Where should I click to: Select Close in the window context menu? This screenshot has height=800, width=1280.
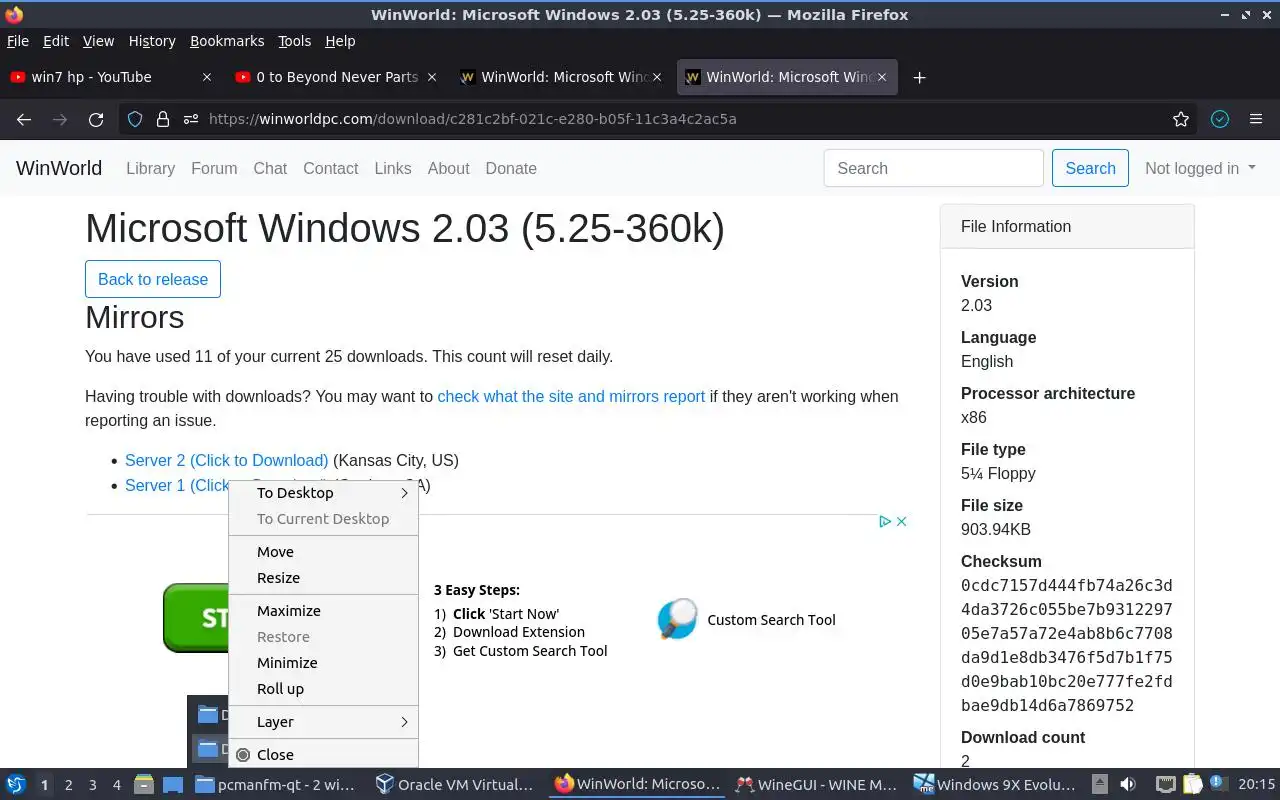[323, 755]
